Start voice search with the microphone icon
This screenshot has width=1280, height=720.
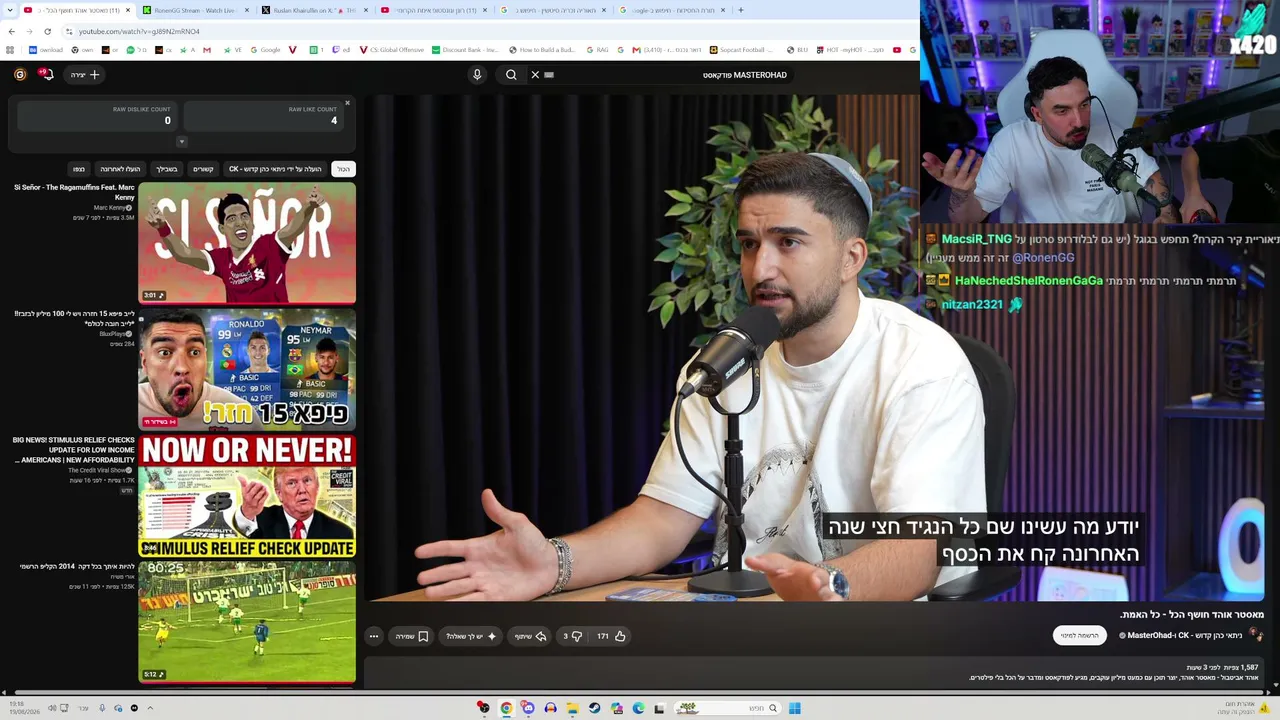(x=477, y=75)
